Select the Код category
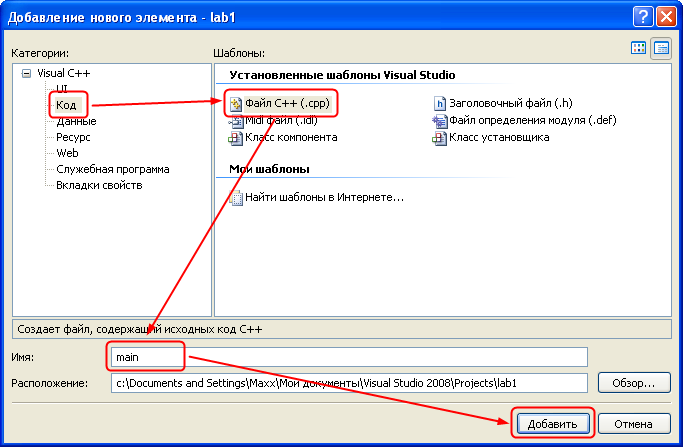The height and width of the screenshot is (447, 683). coord(66,105)
